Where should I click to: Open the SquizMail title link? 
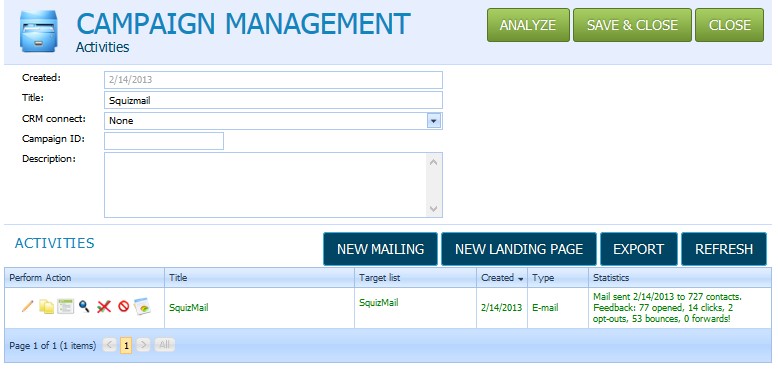[x=189, y=308]
